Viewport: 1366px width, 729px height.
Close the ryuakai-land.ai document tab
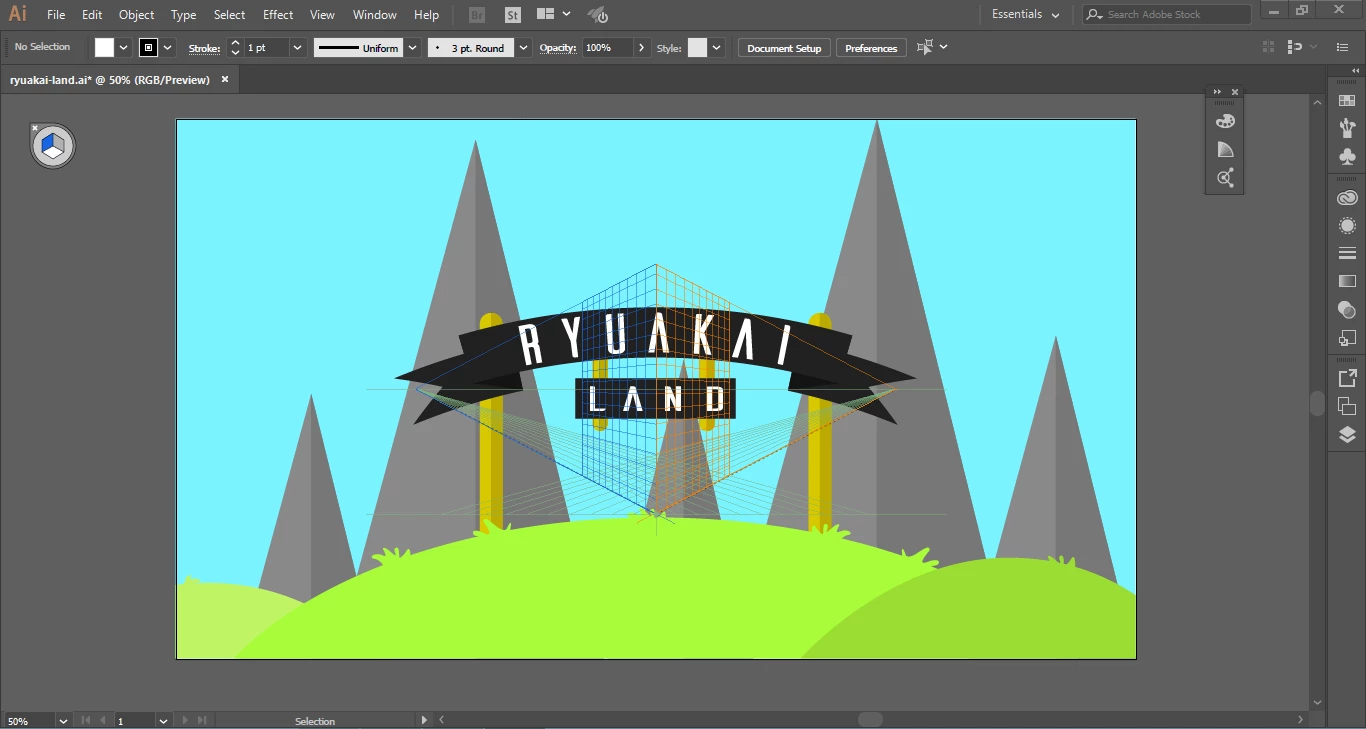225,79
